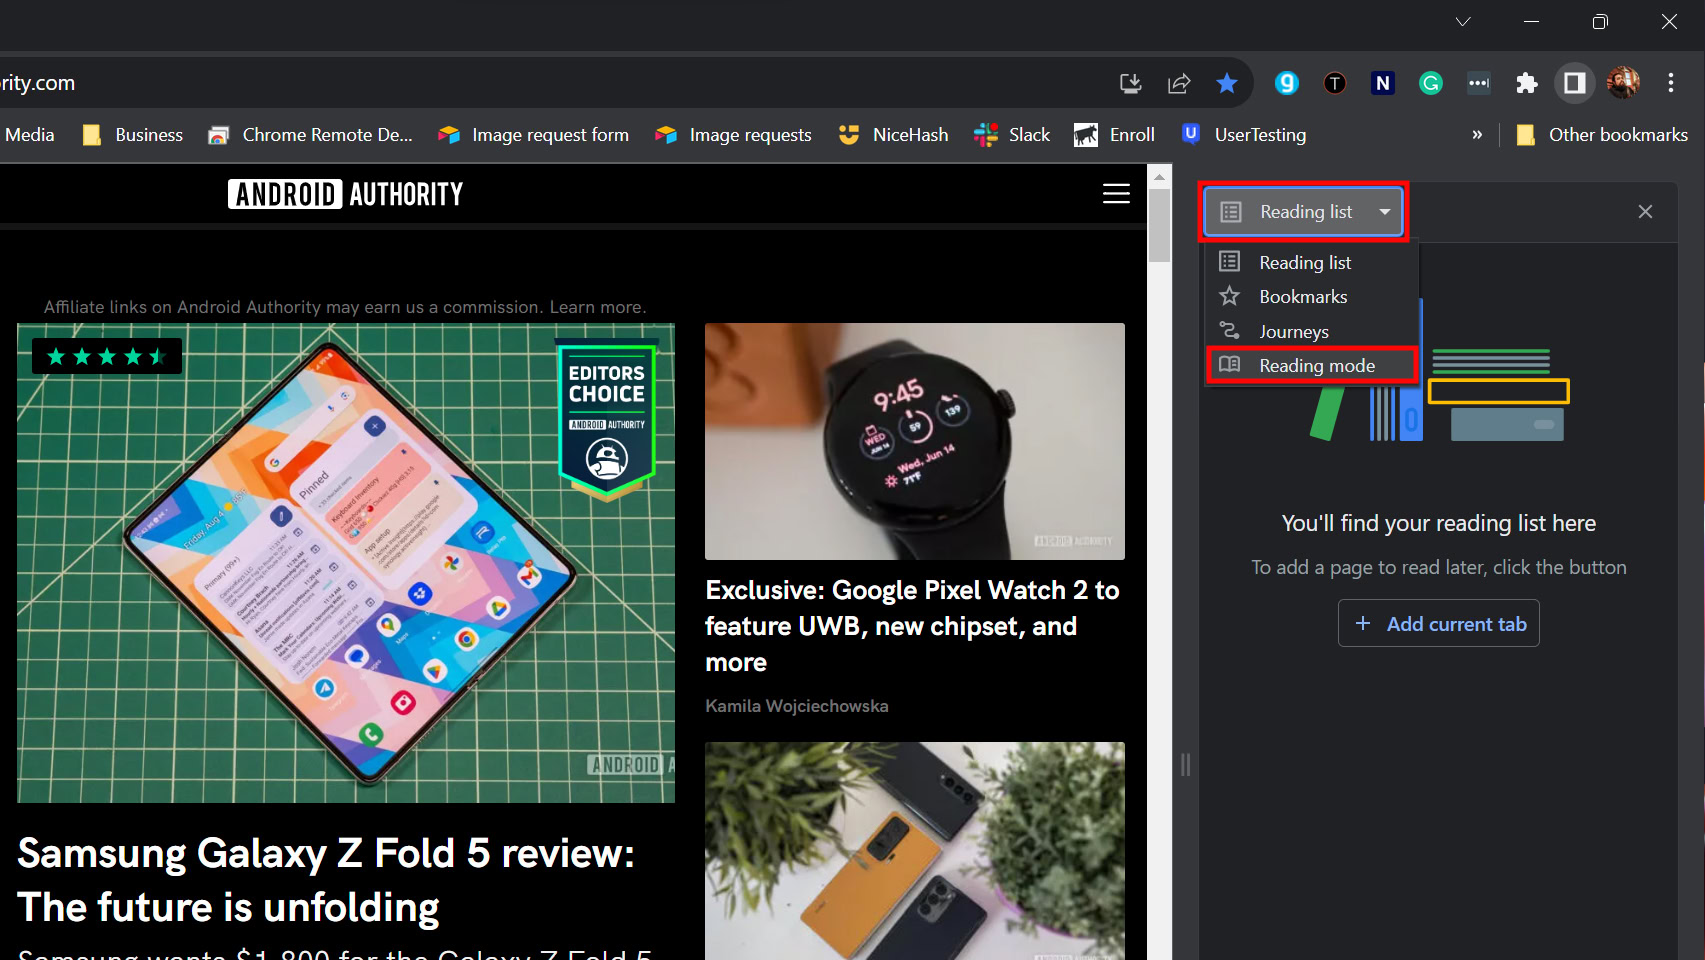Screen dimensions: 1705x960
Task: Open the tab search chevron
Action: 1463,22
